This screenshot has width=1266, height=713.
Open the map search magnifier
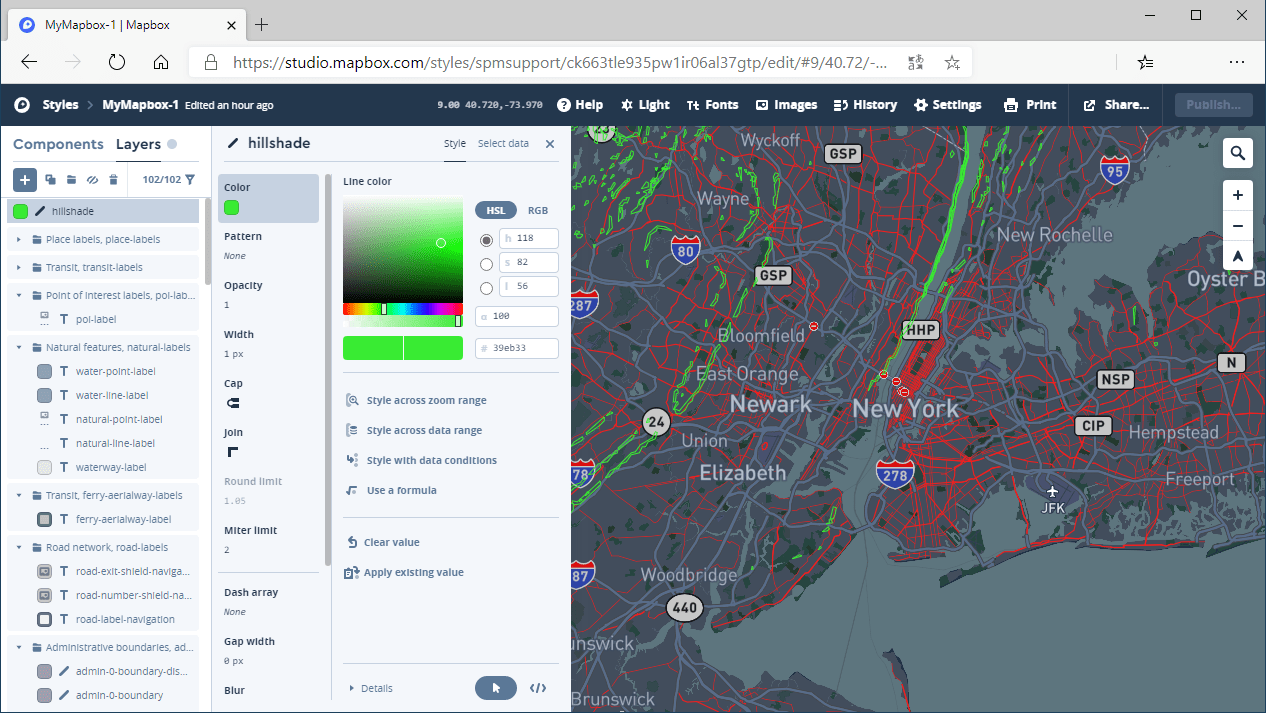(1238, 153)
